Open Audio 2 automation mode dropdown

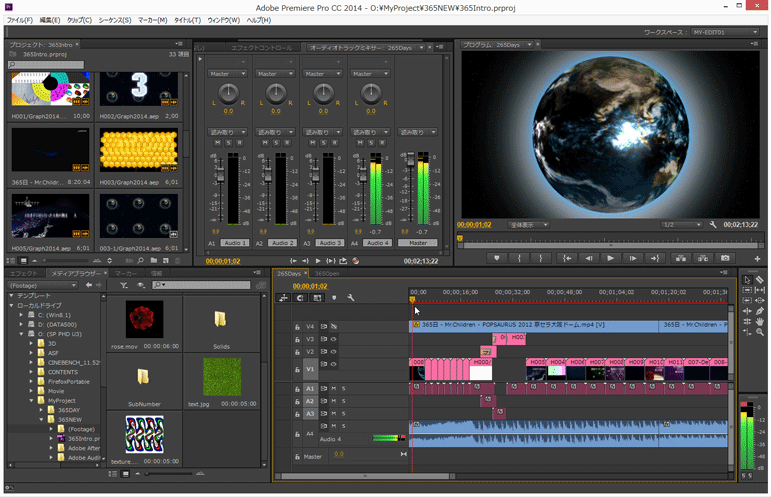click(x=275, y=132)
